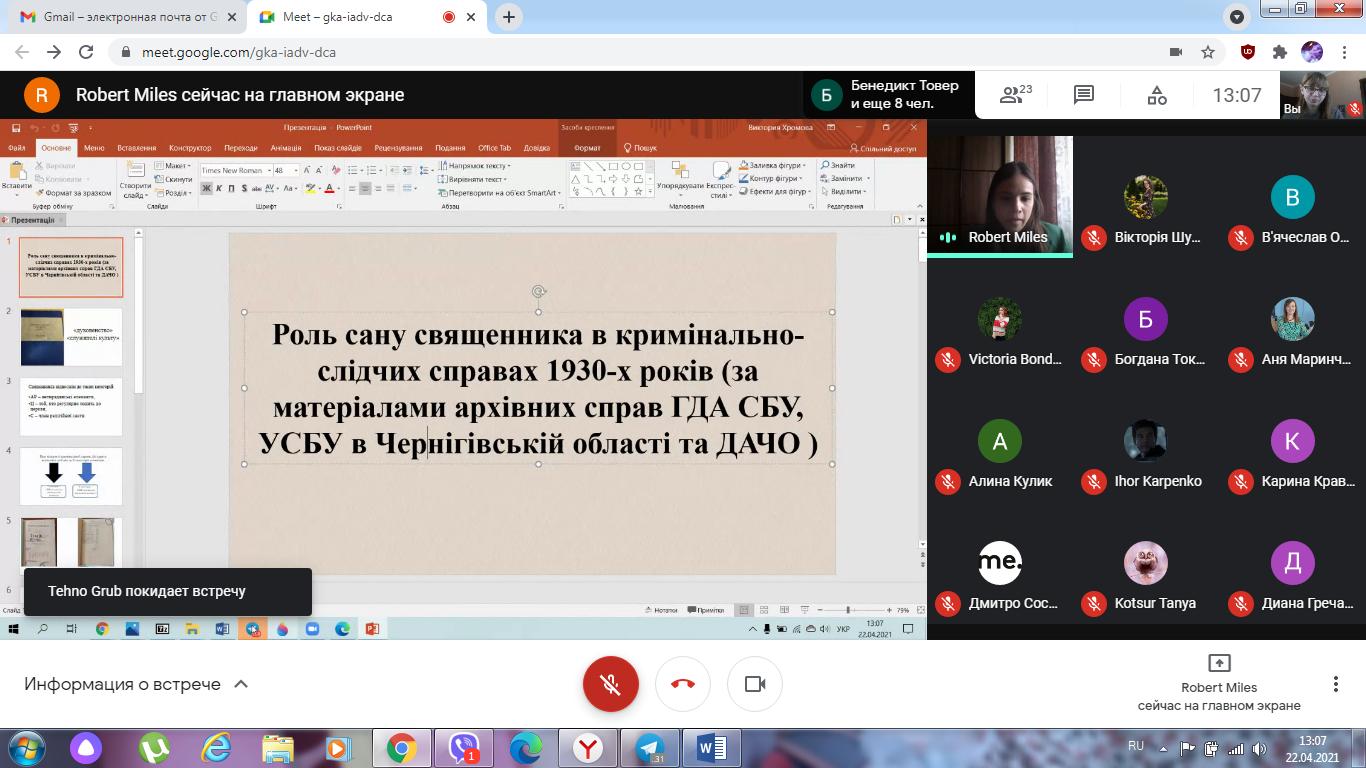Toggle the camera on or off button
The image size is (1366, 768).
click(x=755, y=684)
